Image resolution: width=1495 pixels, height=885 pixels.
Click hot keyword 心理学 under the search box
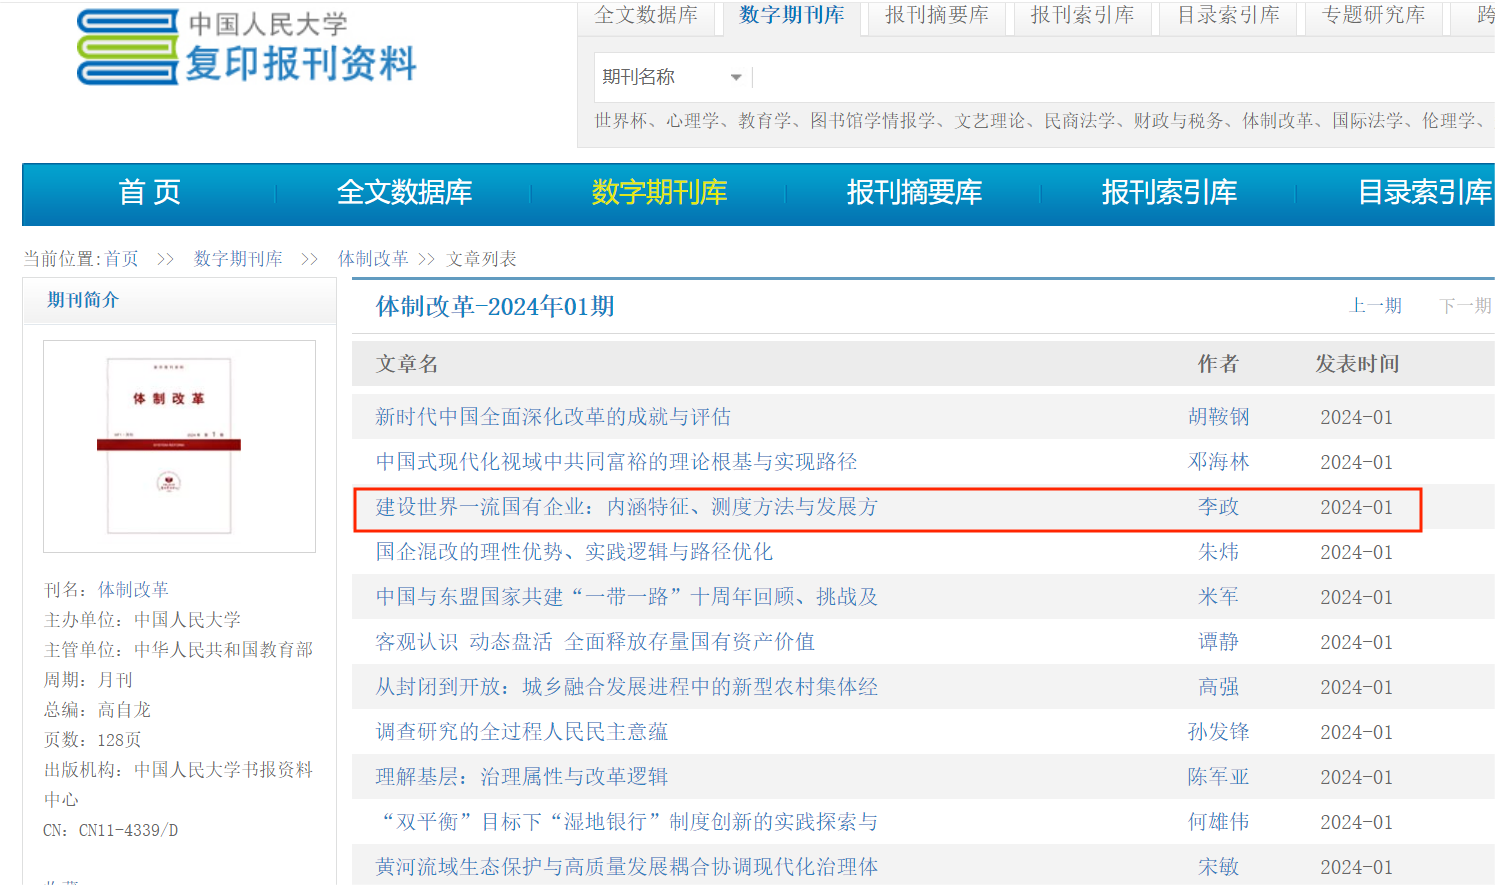pyautogui.click(x=692, y=121)
